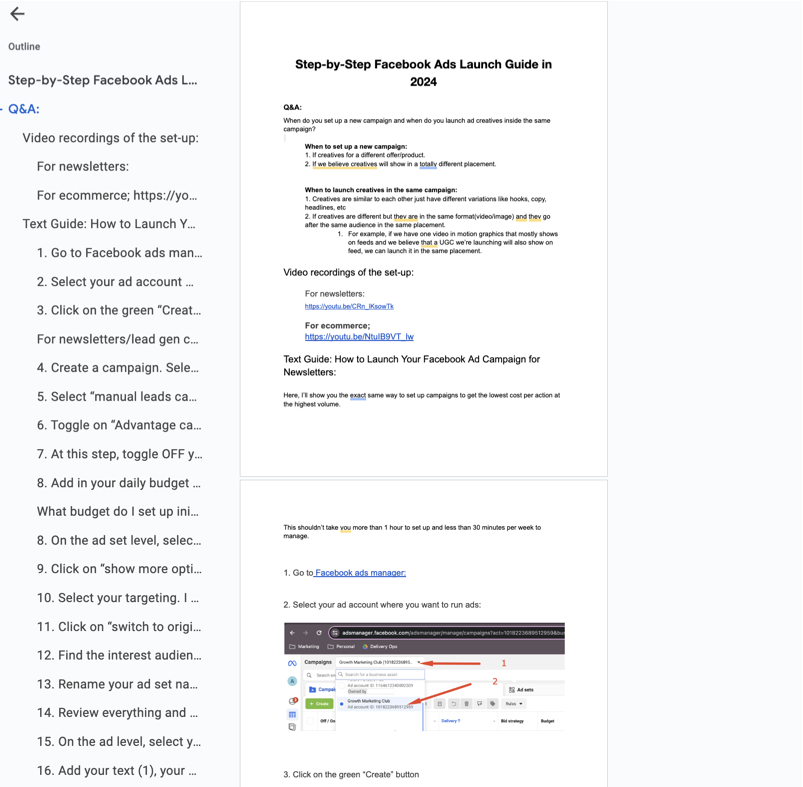803x787 pixels.
Task: Check the campaign row checkbox under Off/On
Action: point(310,719)
